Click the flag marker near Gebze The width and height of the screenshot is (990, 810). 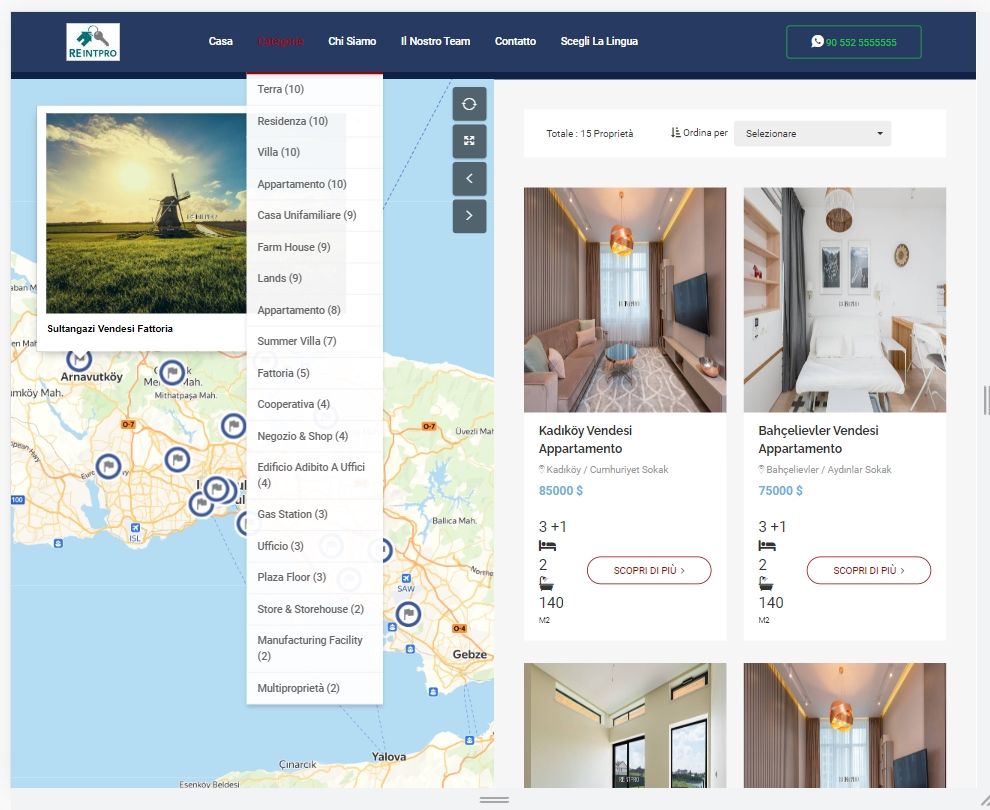pyautogui.click(x=409, y=614)
